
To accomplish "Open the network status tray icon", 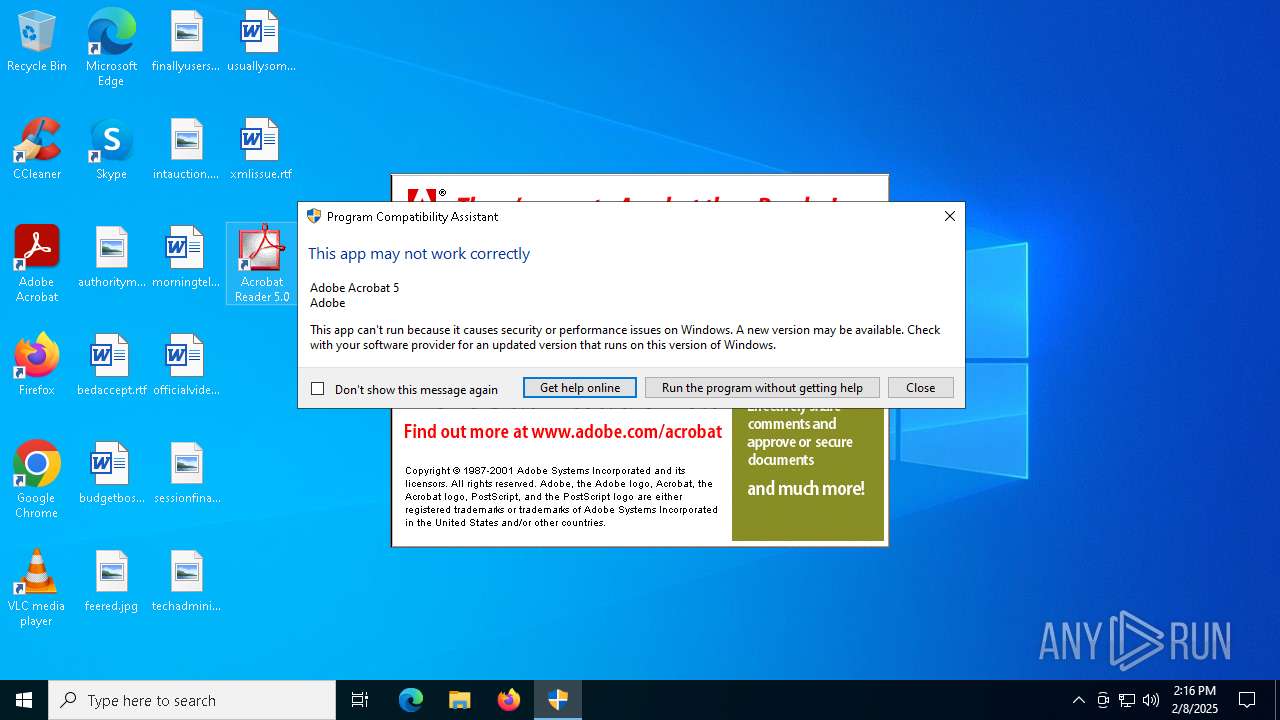I will 1127,700.
